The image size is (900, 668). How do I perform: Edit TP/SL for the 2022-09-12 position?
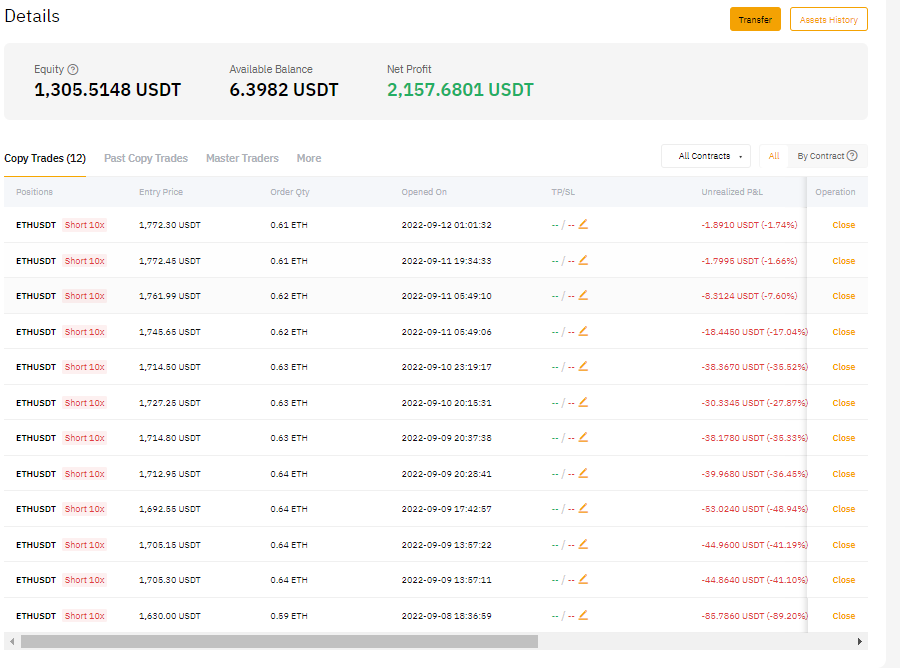click(583, 224)
